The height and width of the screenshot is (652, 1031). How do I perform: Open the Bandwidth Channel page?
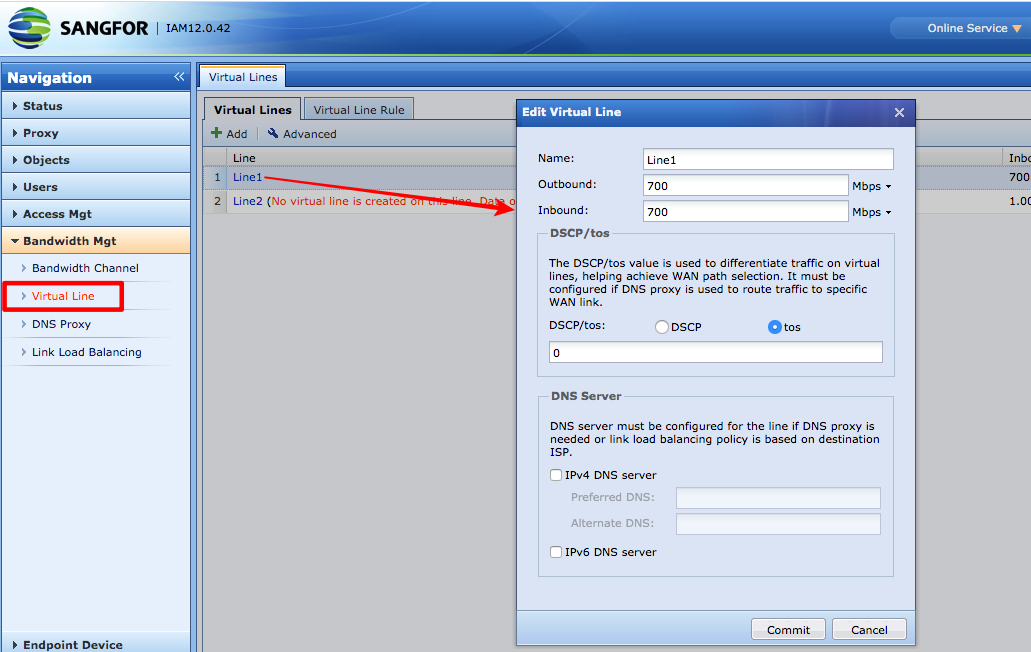point(85,268)
